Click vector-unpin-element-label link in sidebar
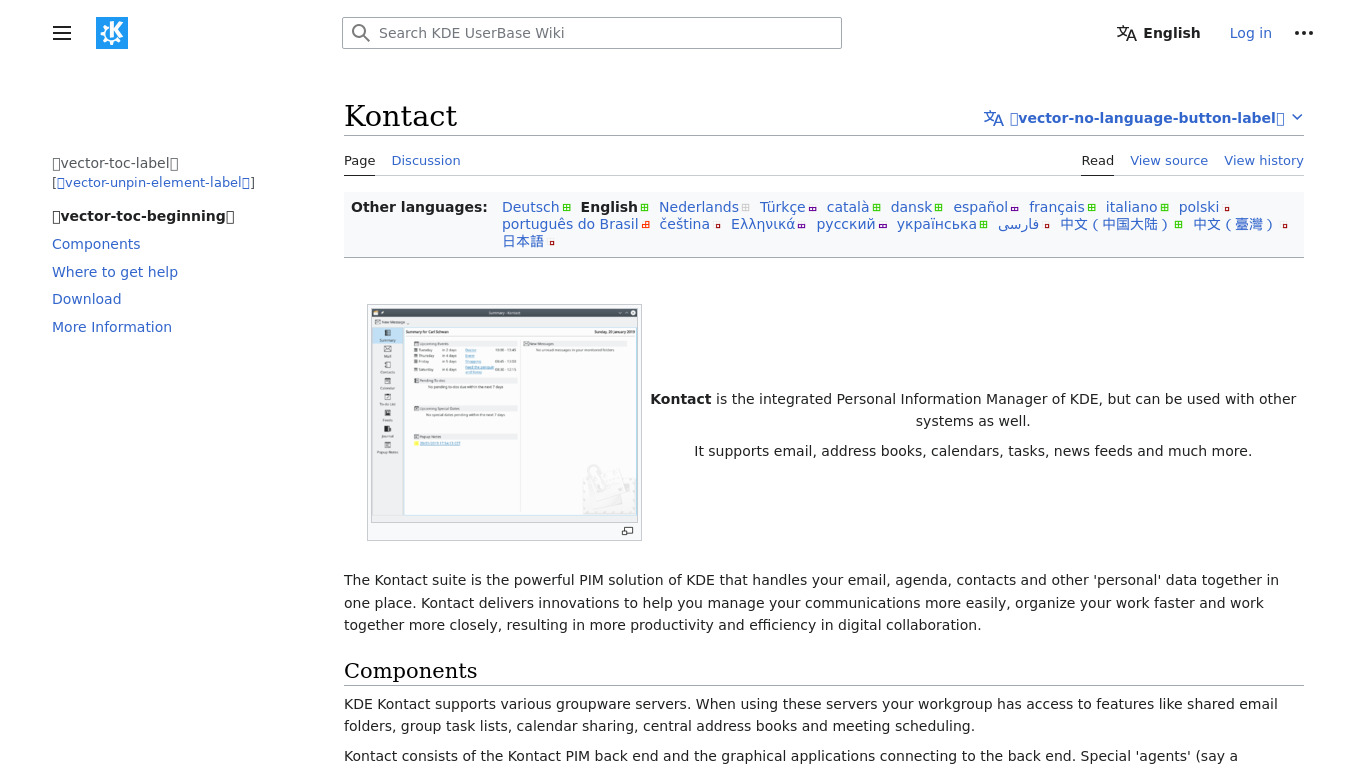 tap(153, 182)
